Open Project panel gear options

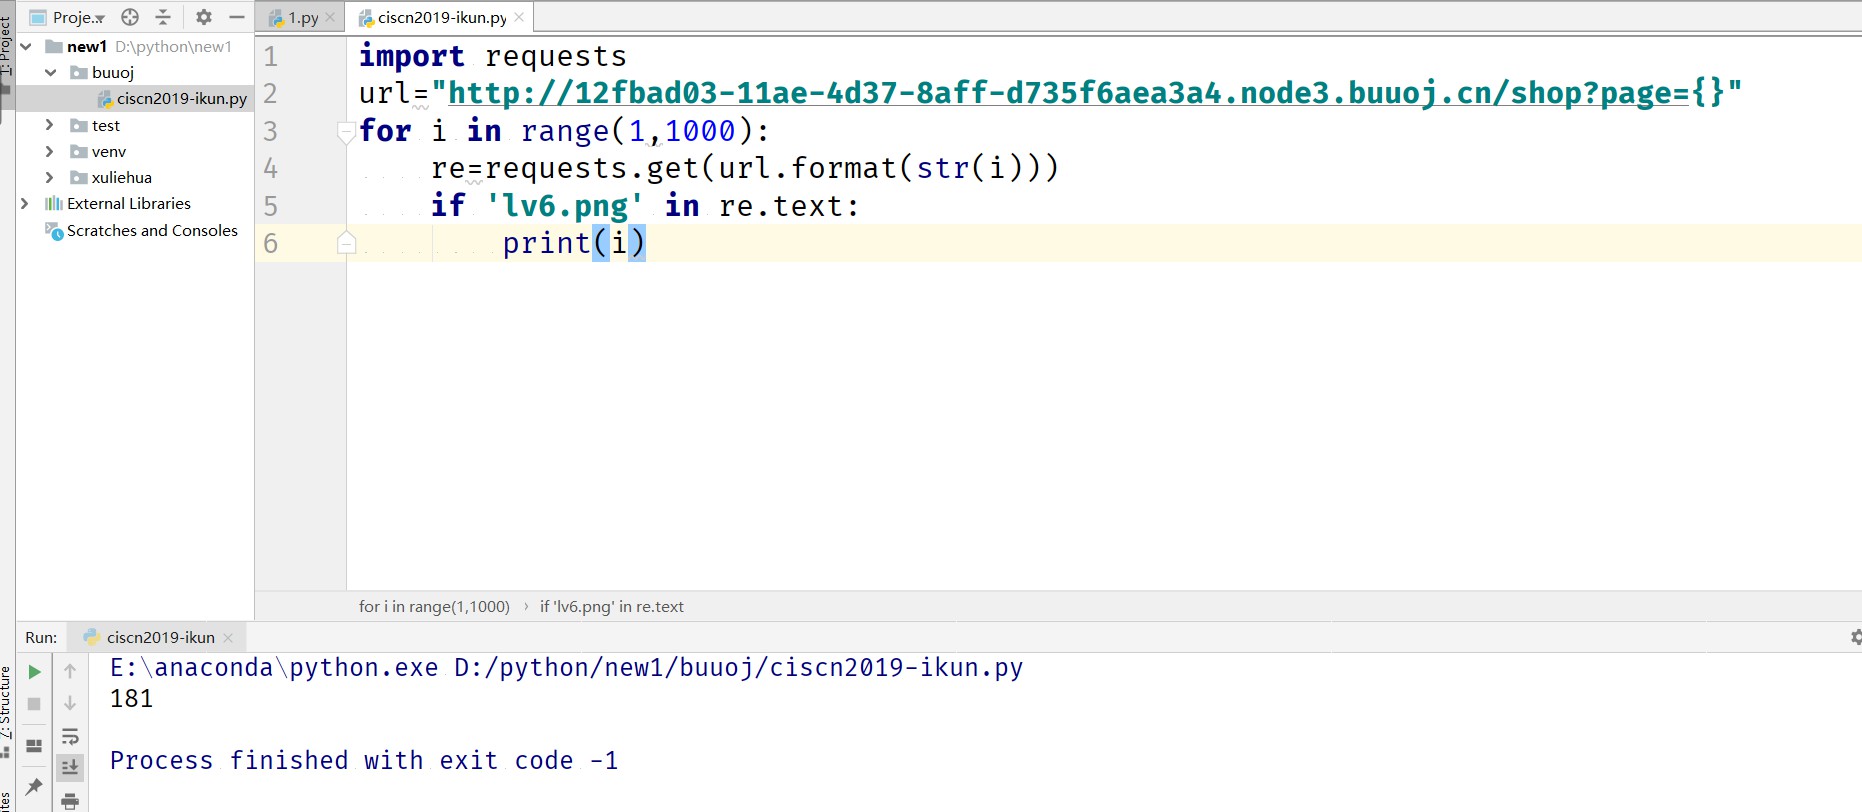coord(204,17)
